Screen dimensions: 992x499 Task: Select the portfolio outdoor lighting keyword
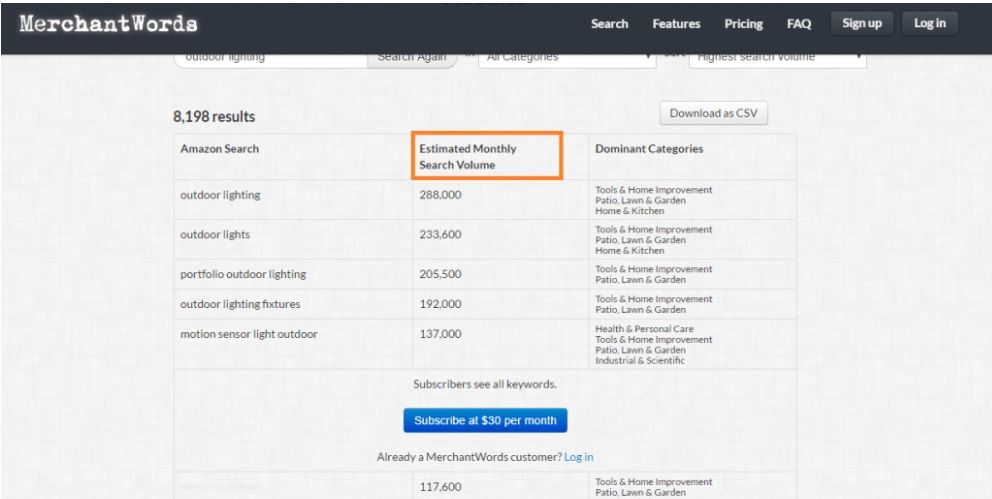coord(243,274)
